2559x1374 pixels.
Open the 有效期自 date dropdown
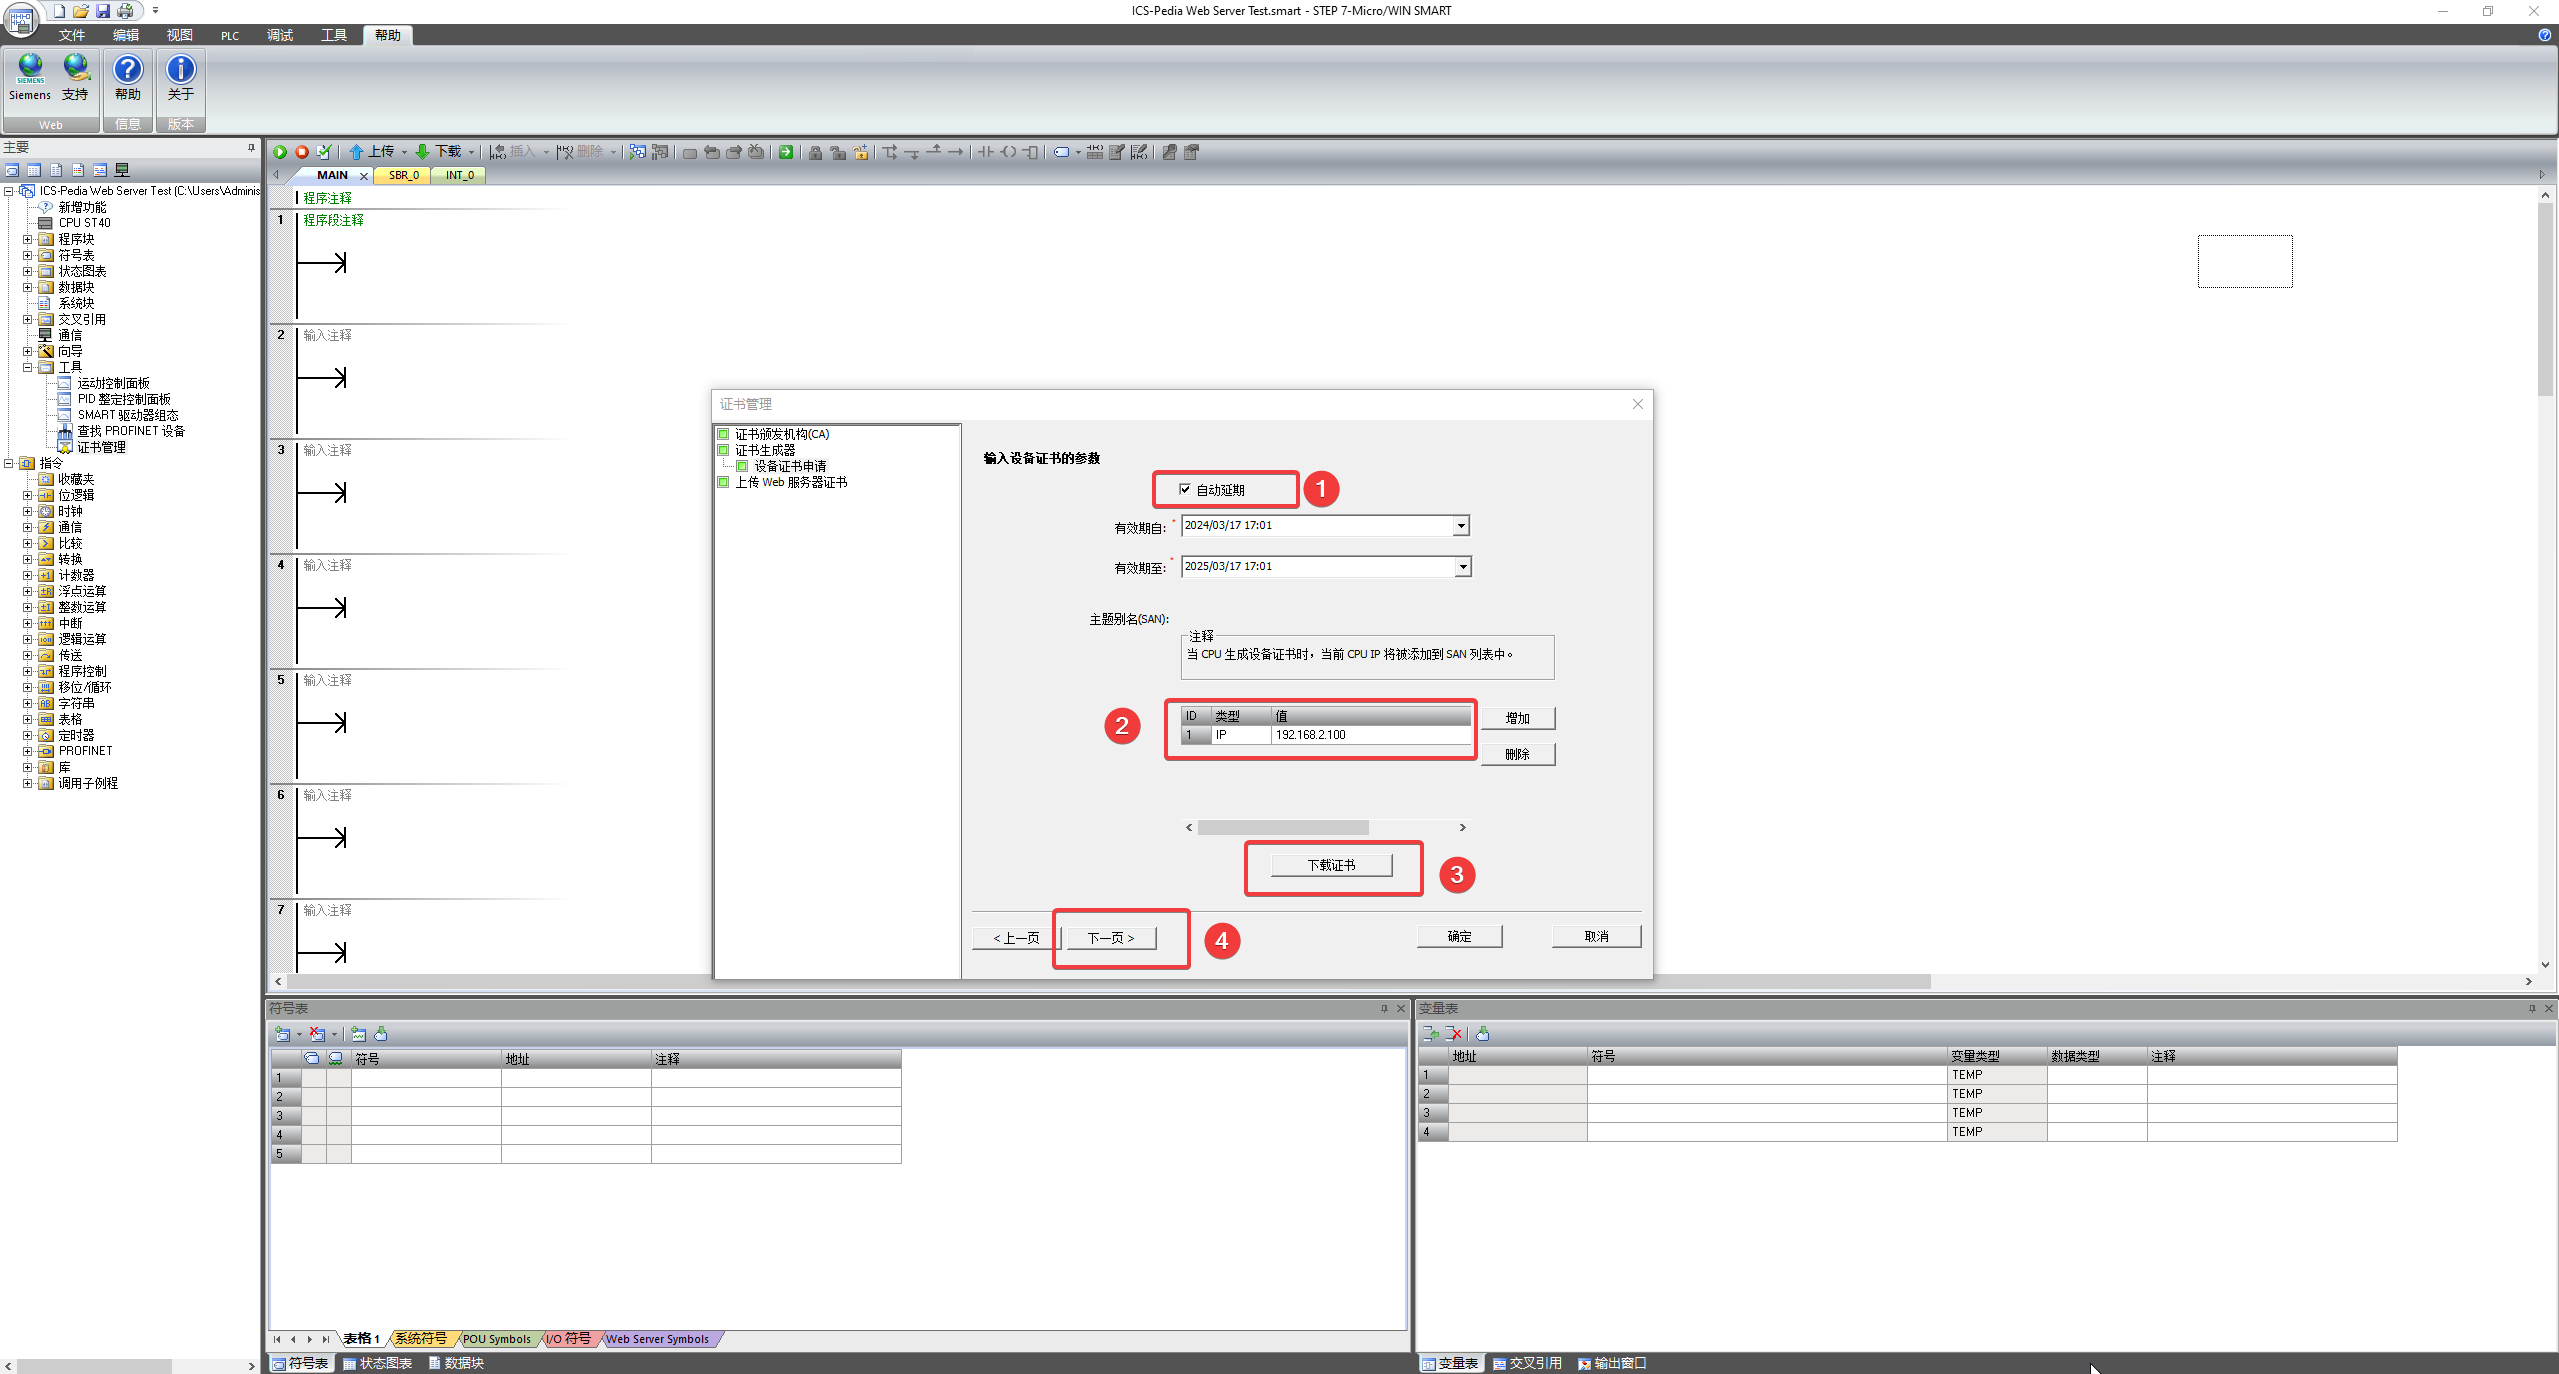coord(1461,526)
